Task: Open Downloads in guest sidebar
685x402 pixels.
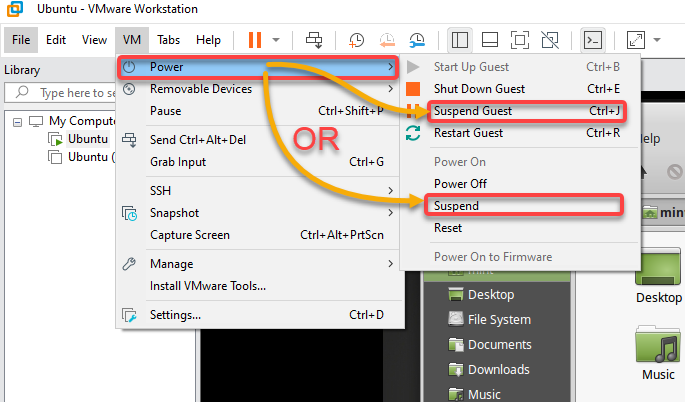Action: tap(498, 369)
